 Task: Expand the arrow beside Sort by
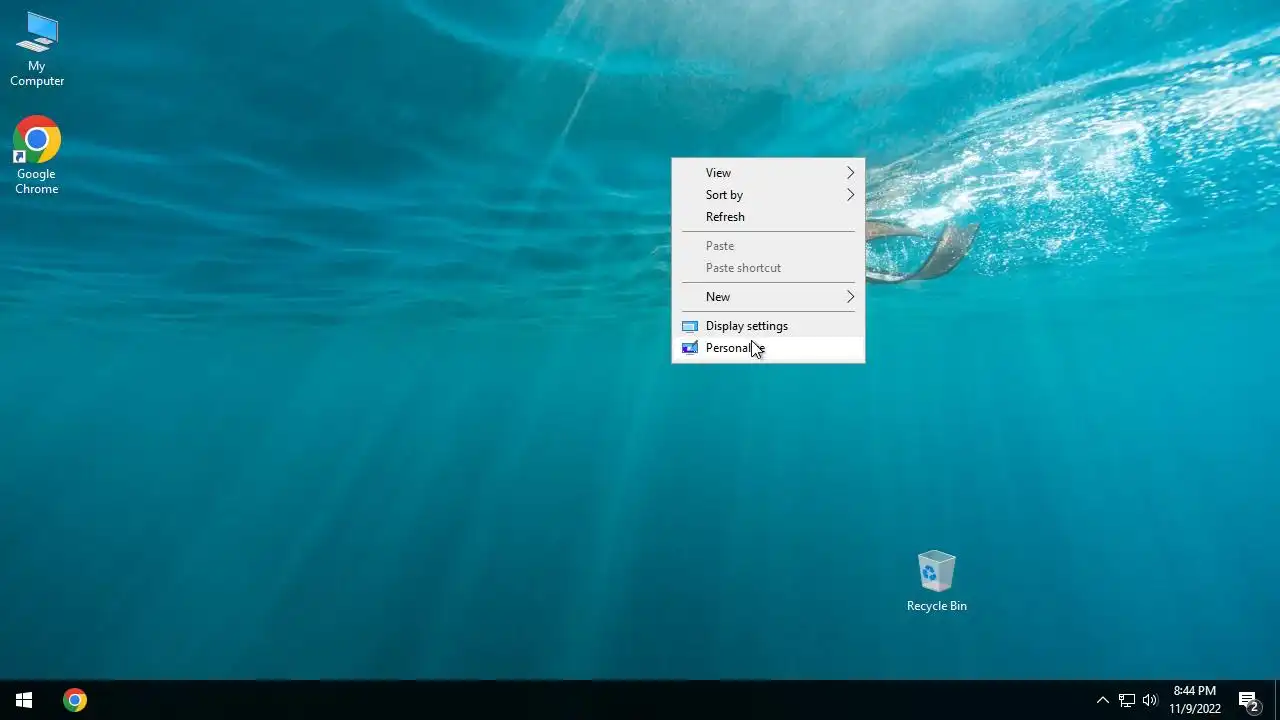851,195
